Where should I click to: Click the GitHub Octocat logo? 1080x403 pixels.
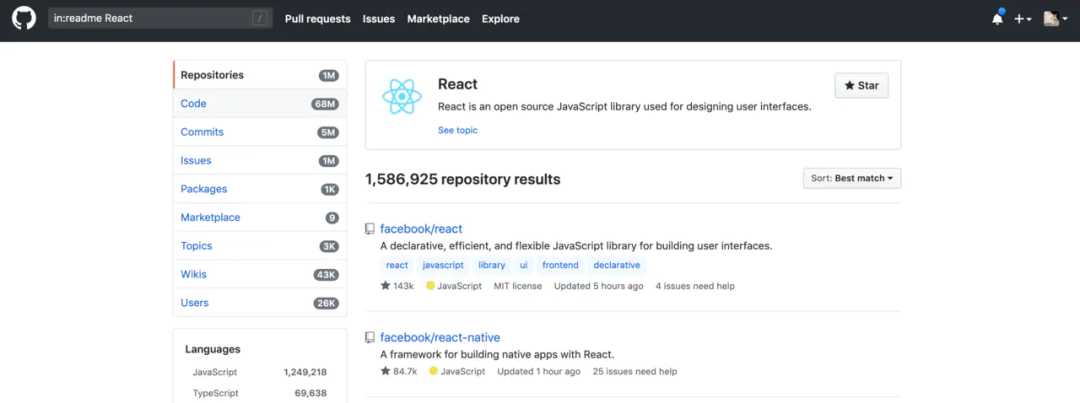23,19
